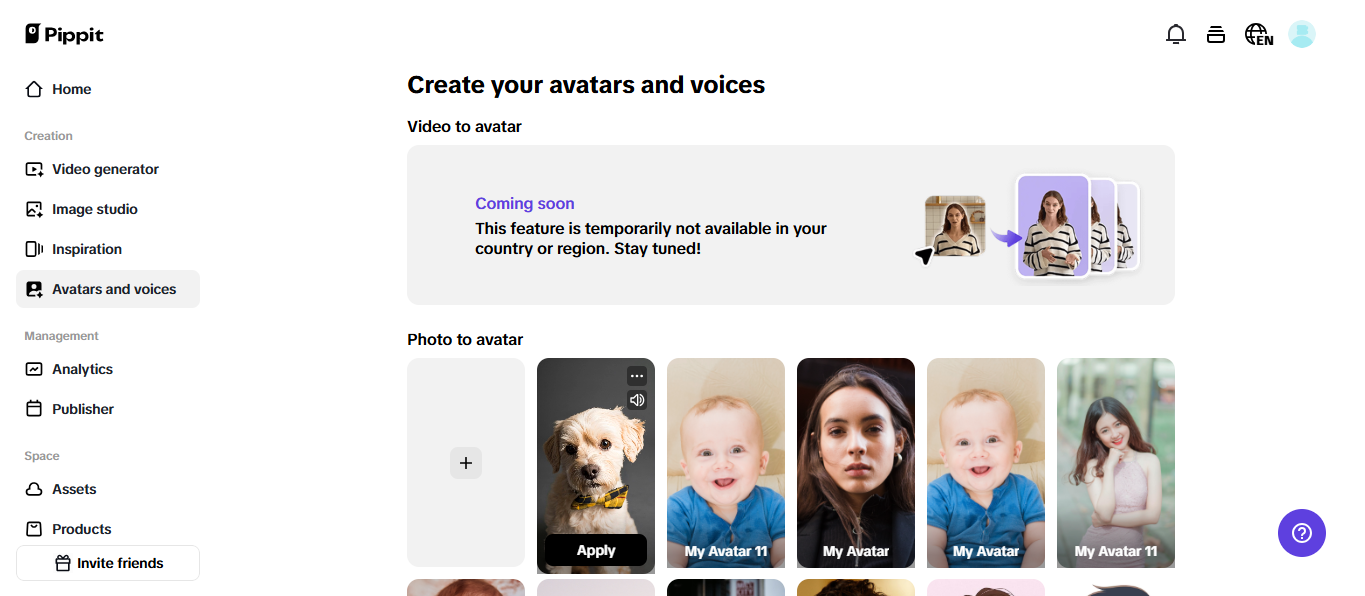Navigate to Inspiration section
The width and height of the screenshot is (1365, 596).
coord(86,249)
